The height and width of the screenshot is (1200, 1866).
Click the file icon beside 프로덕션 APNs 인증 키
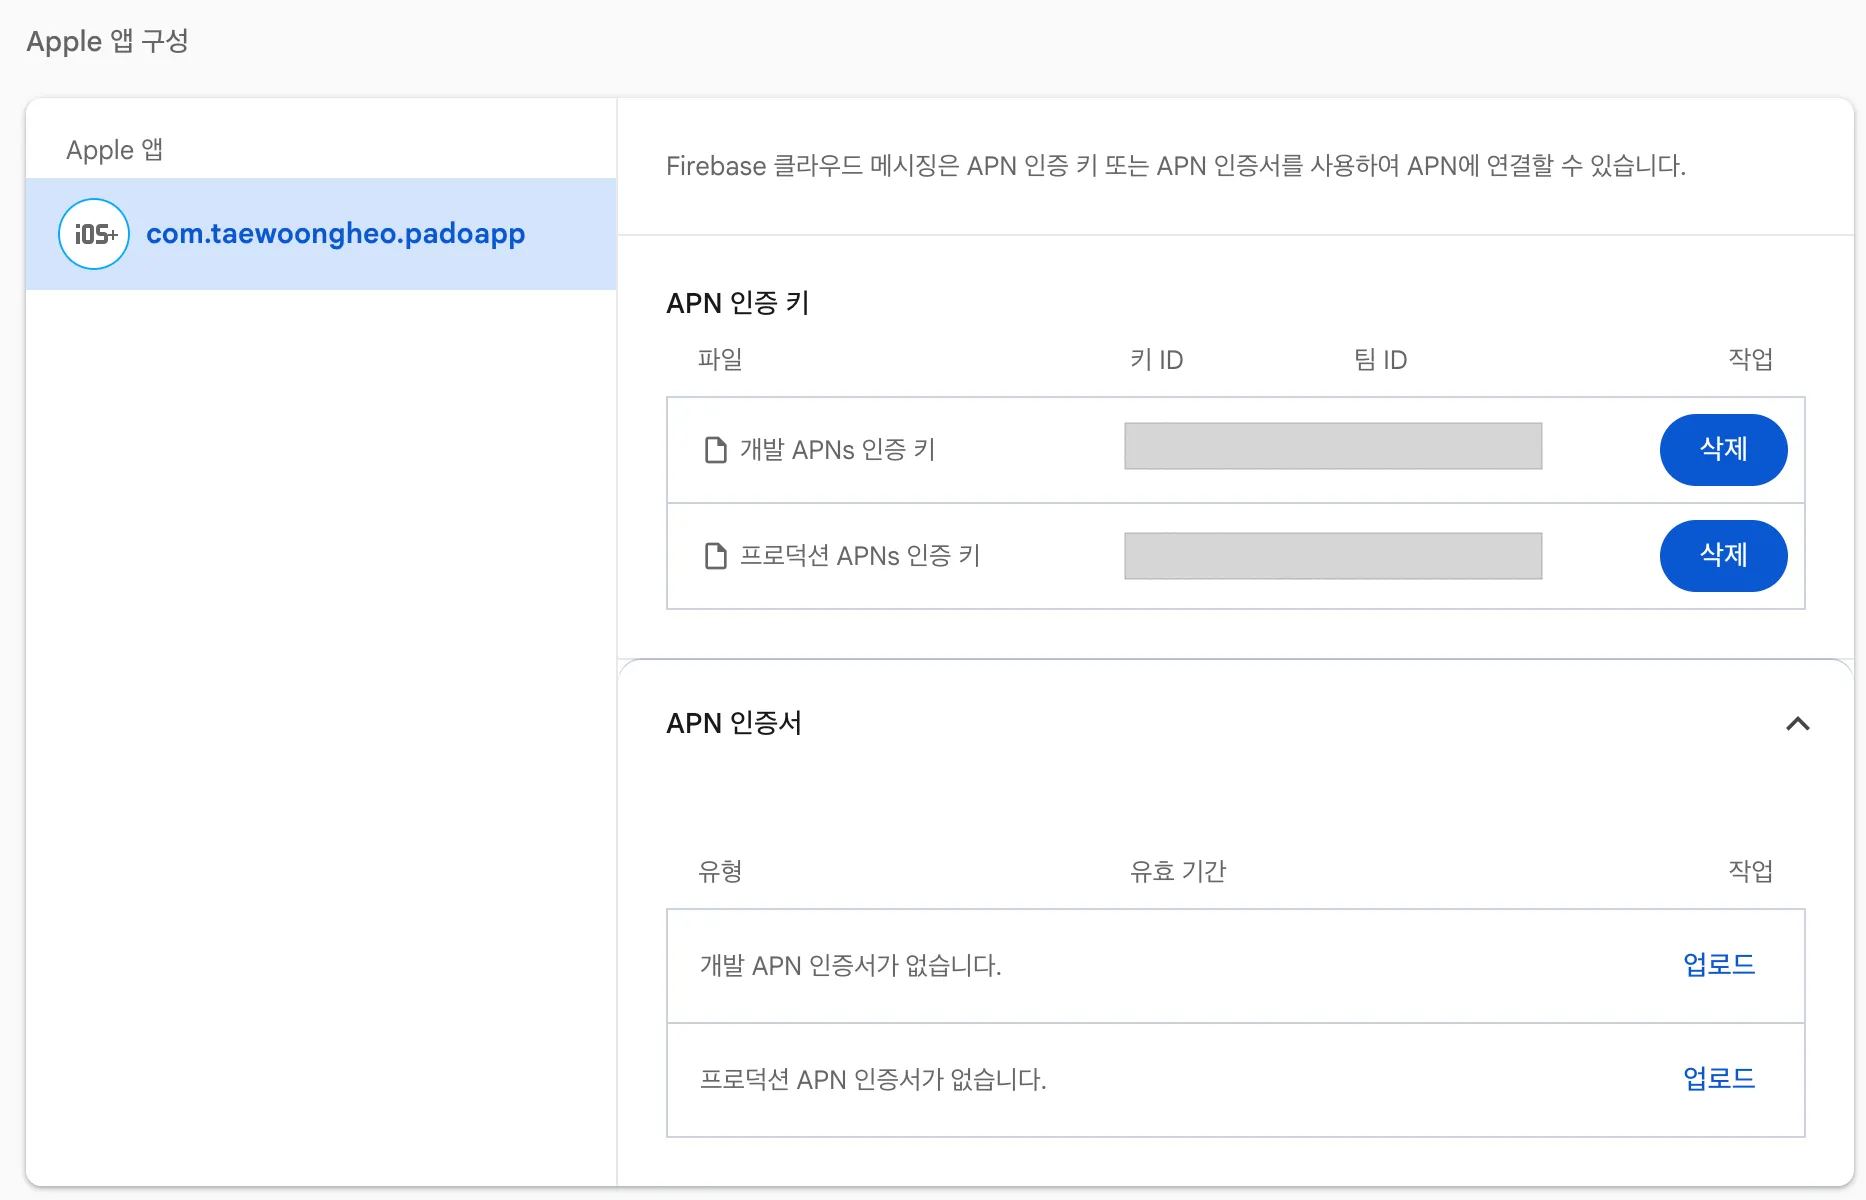coord(715,556)
